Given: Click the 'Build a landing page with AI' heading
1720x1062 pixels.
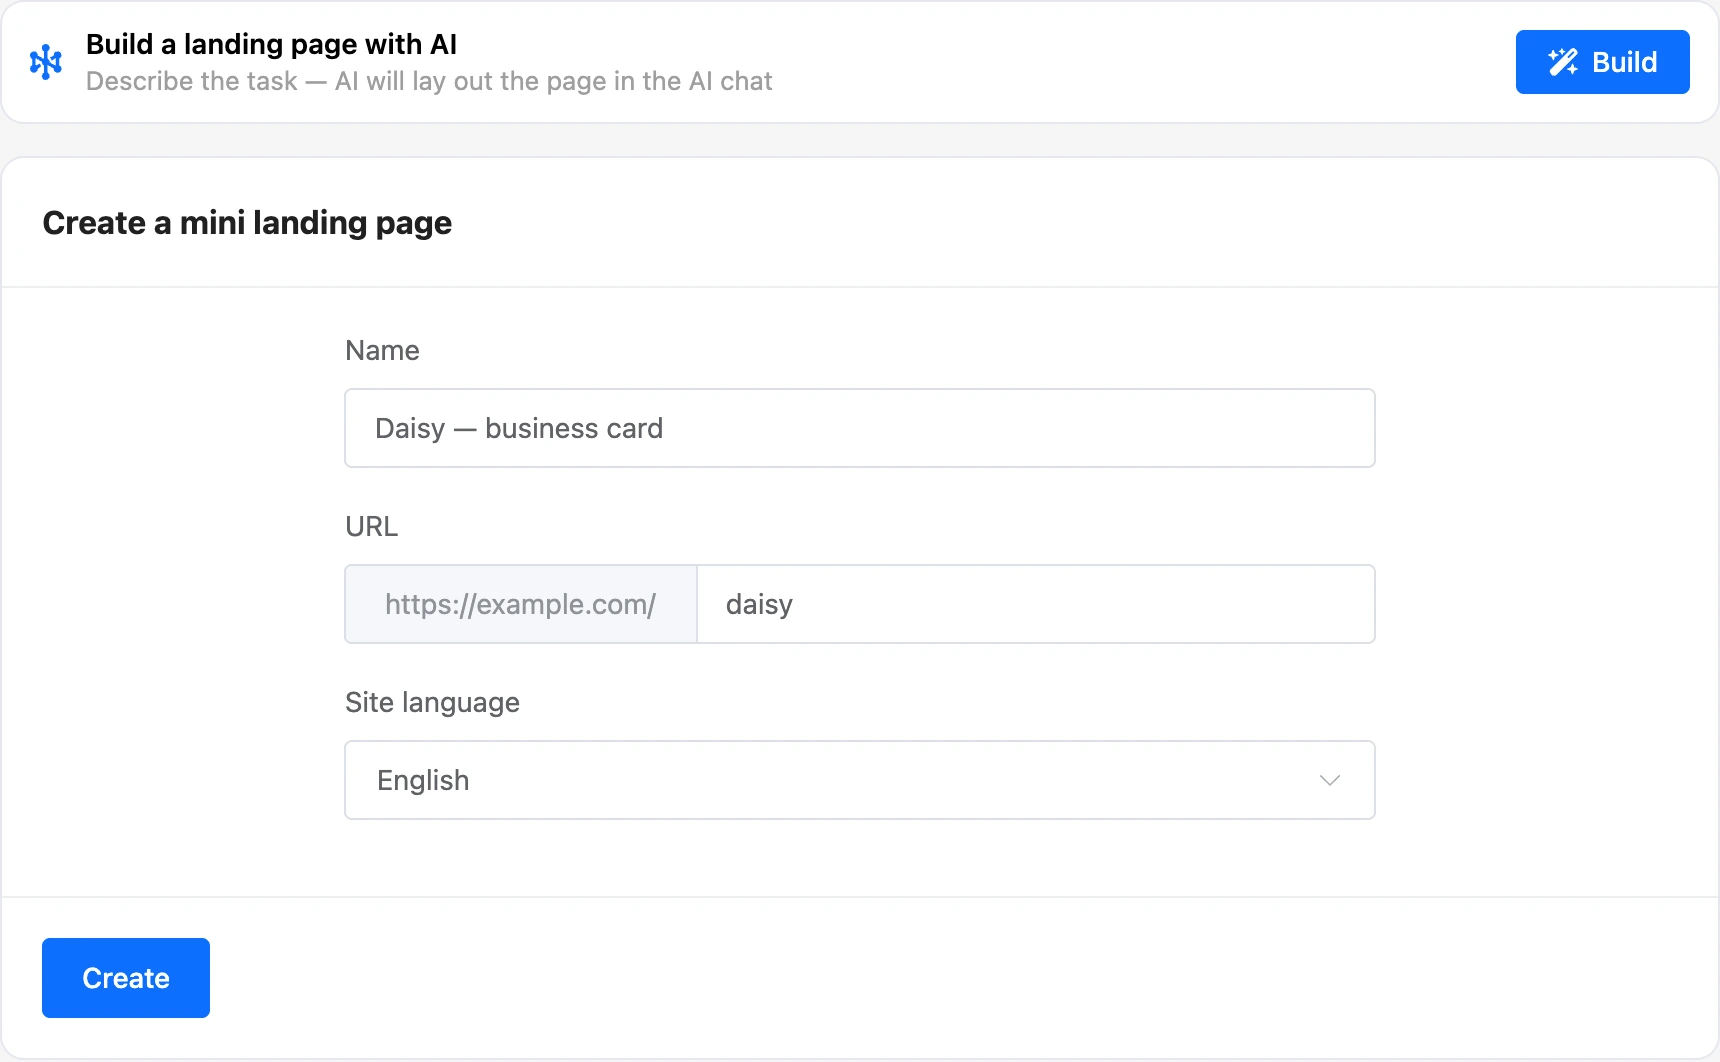Looking at the screenshot, I should click(272, 44).
